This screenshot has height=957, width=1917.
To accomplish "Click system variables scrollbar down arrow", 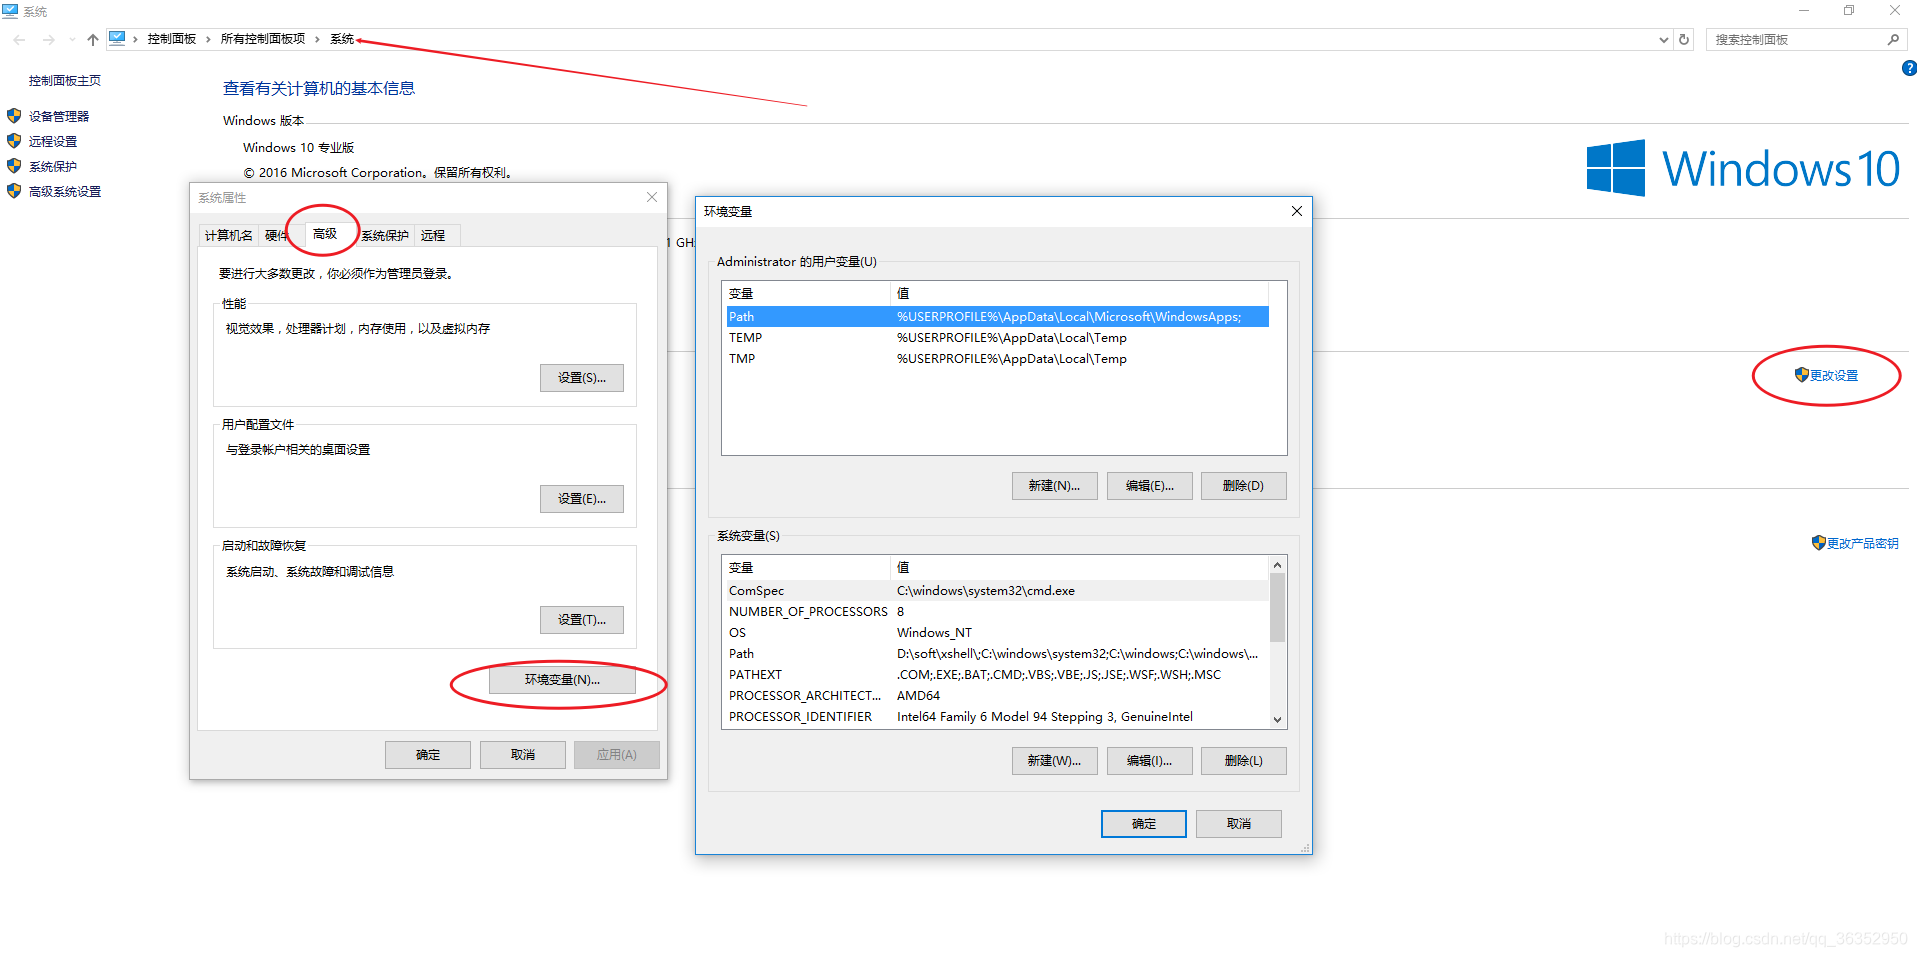I will [1277, 719].
